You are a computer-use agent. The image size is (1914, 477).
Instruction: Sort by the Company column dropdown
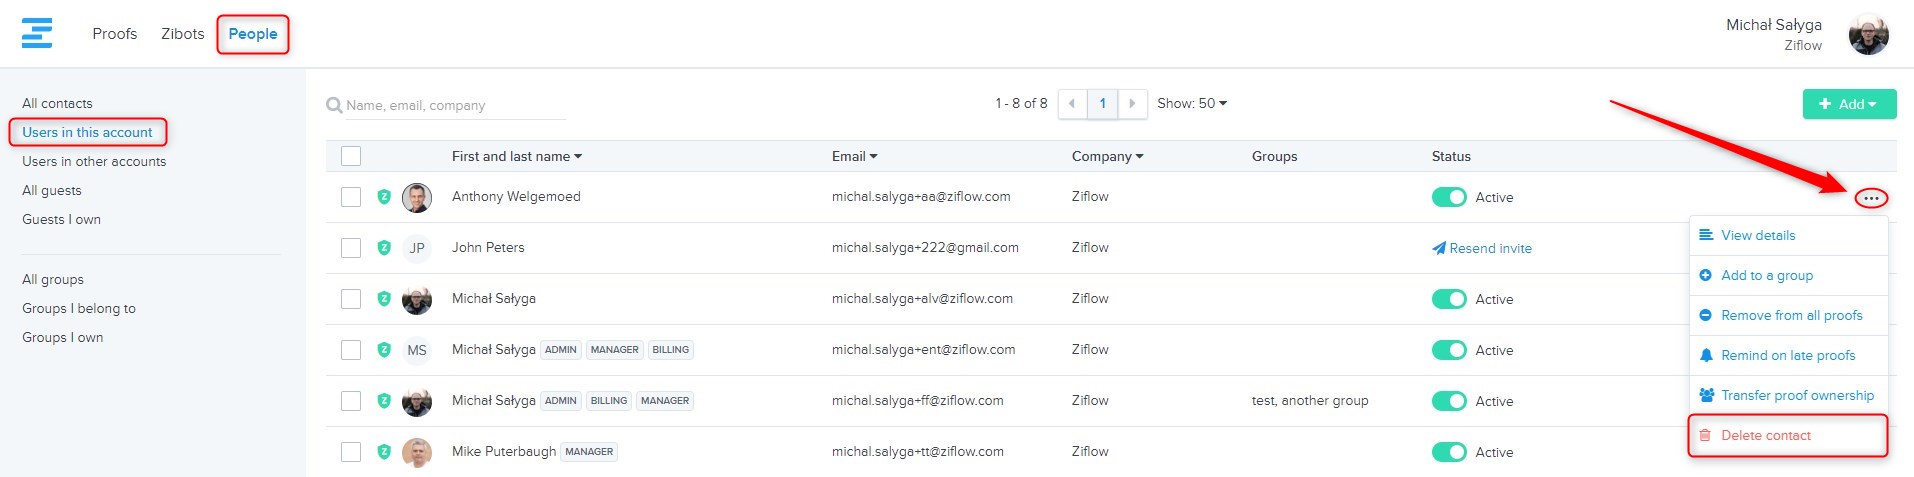click(x=1107, y=157)
